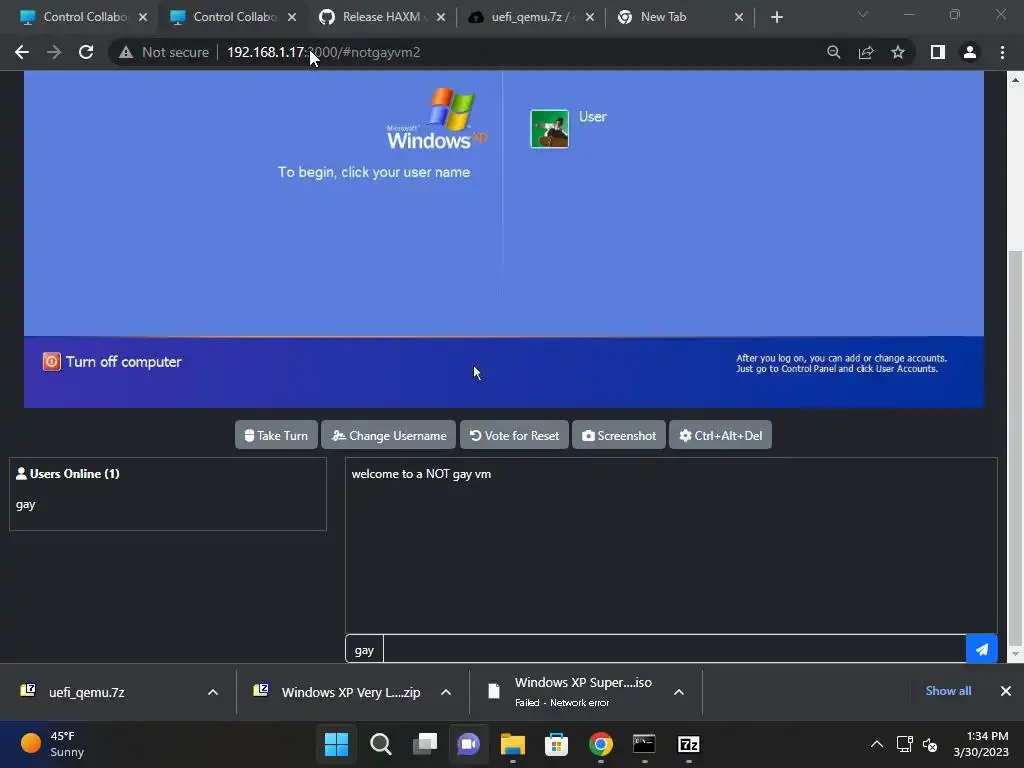This screenshot has width=1024, height=768.
Task: Open Chrome three-dot menu
Action: click(x=1002, y=52)
